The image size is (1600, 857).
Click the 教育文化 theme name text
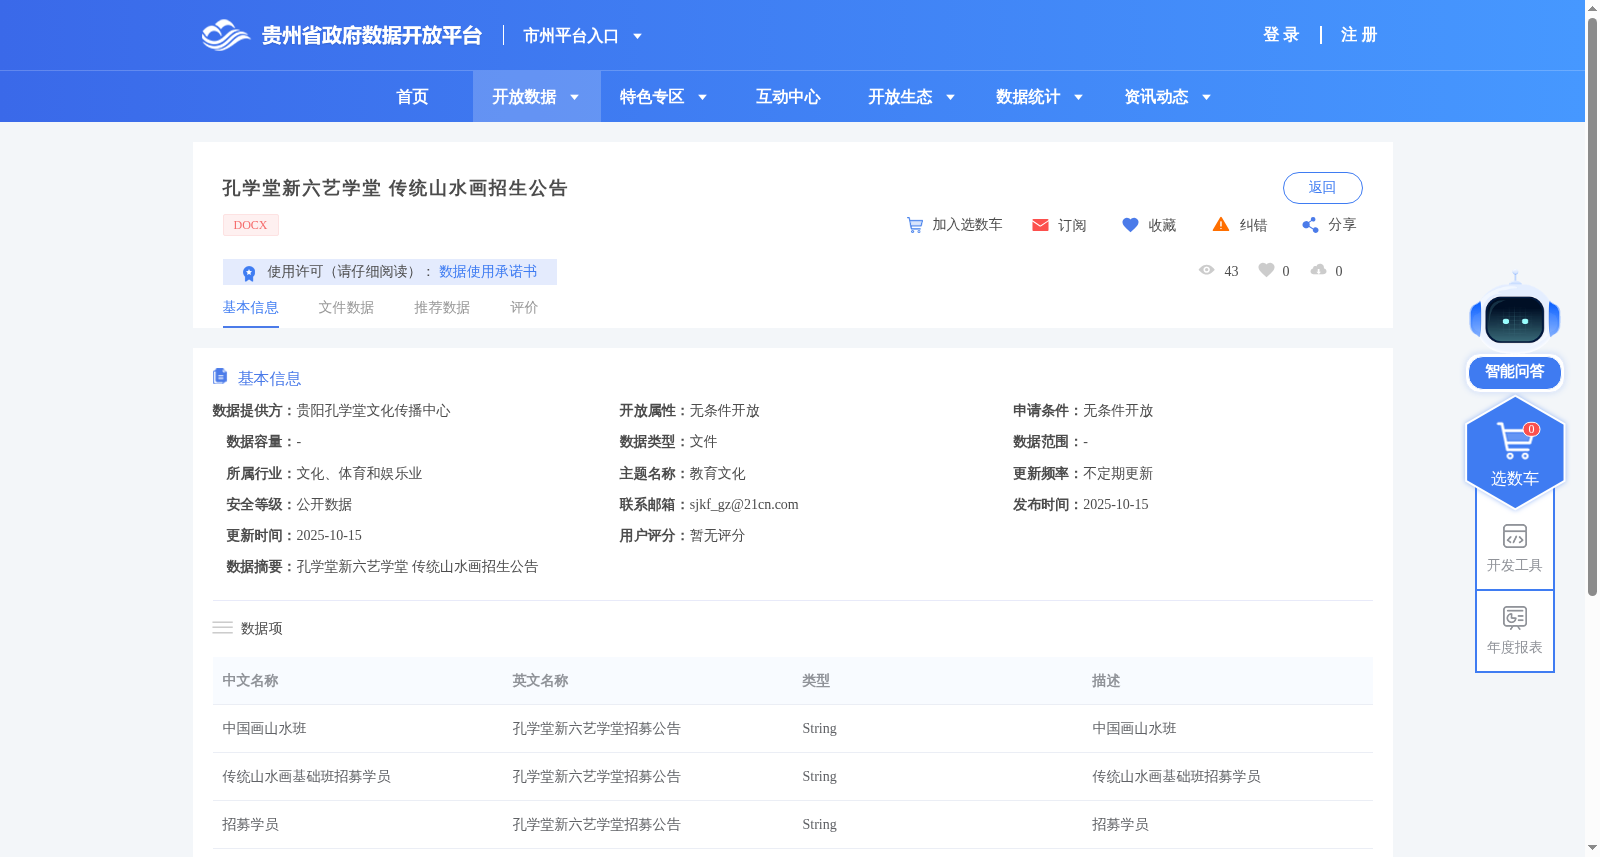(717, 474)
